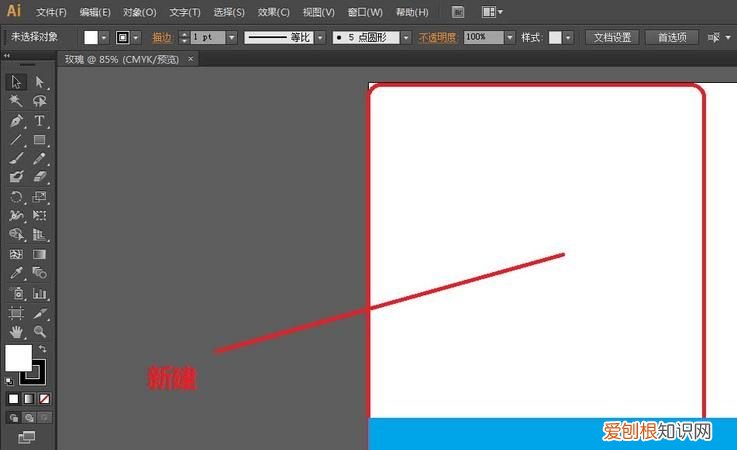Select the Eyedropper tool

[x=16, y=273]
